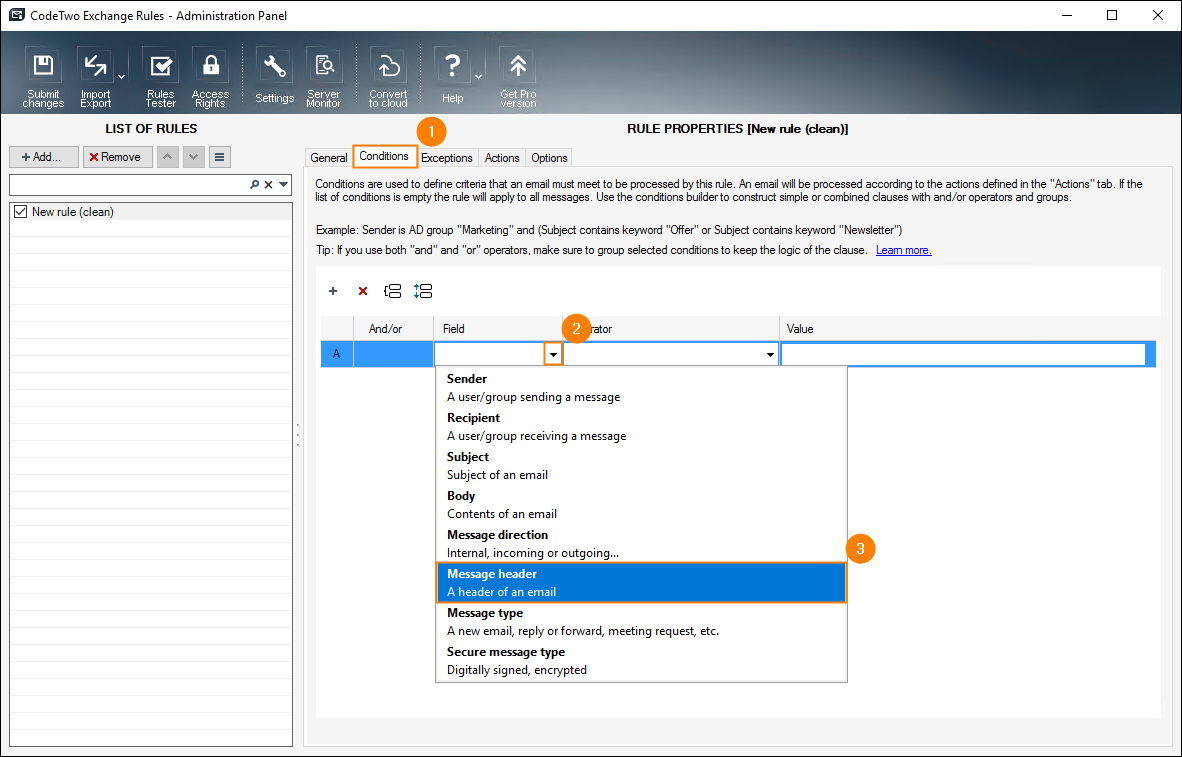Click the Remove rule button
Viewport: 1182px width, 757px height.
(x=118, y=157)
